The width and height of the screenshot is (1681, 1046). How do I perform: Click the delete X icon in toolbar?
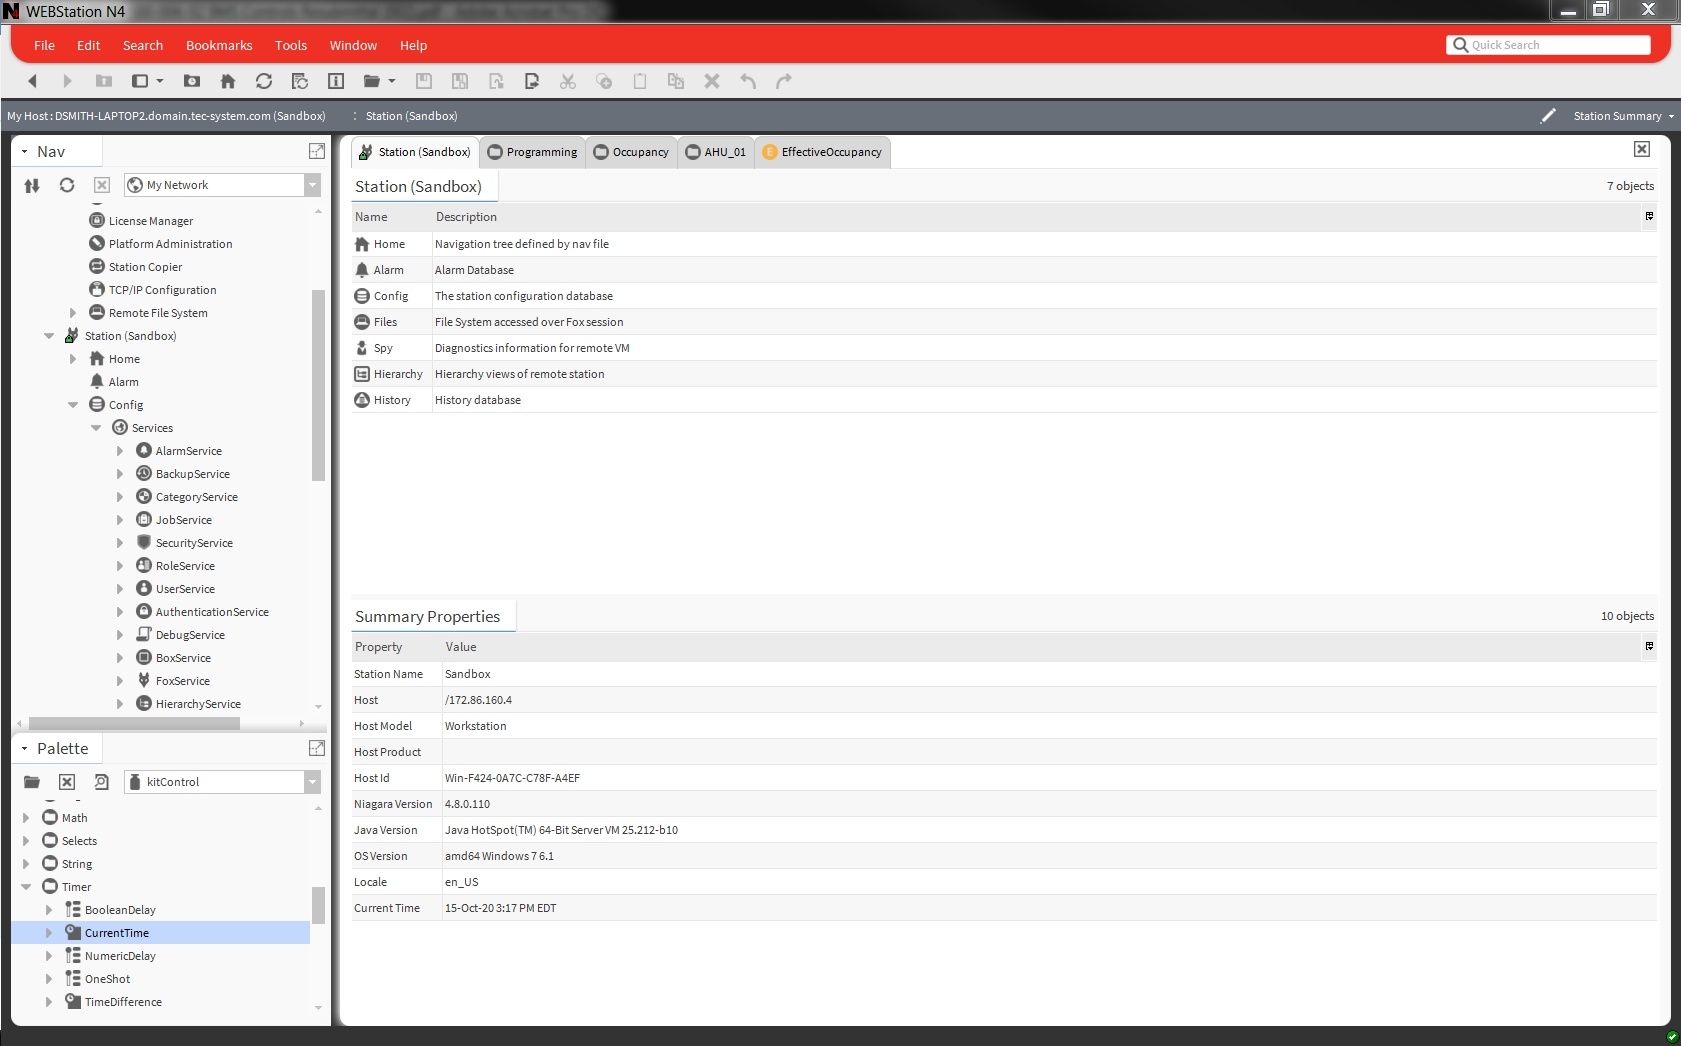[x=712, y=81]
